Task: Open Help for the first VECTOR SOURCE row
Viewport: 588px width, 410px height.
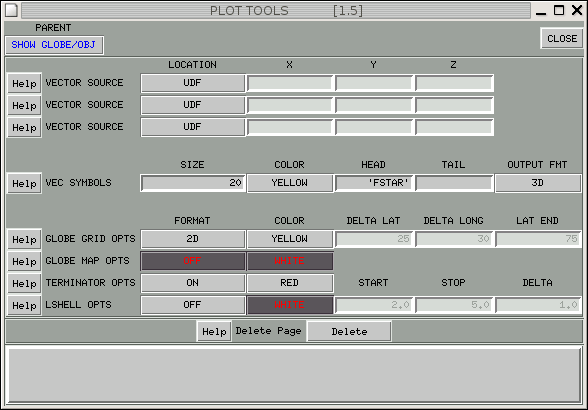Action: click(x=24, y=83)
